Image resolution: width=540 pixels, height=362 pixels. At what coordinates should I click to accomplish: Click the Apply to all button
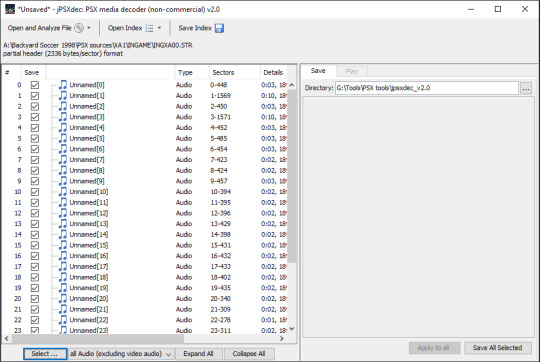(x=434, y=348)
